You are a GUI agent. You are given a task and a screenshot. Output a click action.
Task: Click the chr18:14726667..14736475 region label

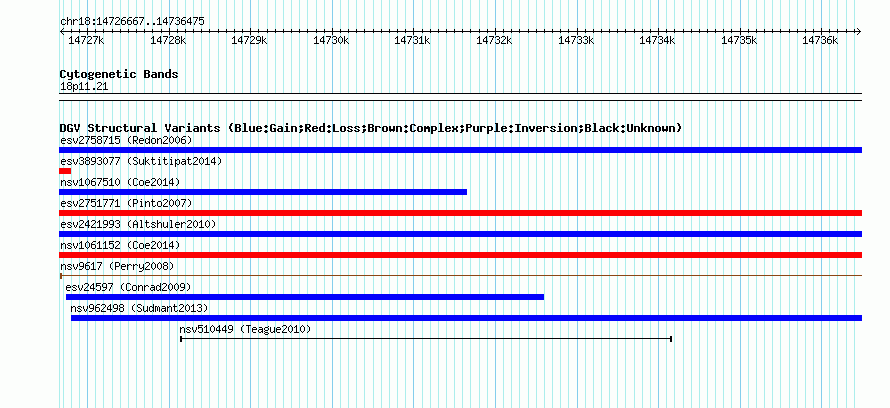point(132,22)
